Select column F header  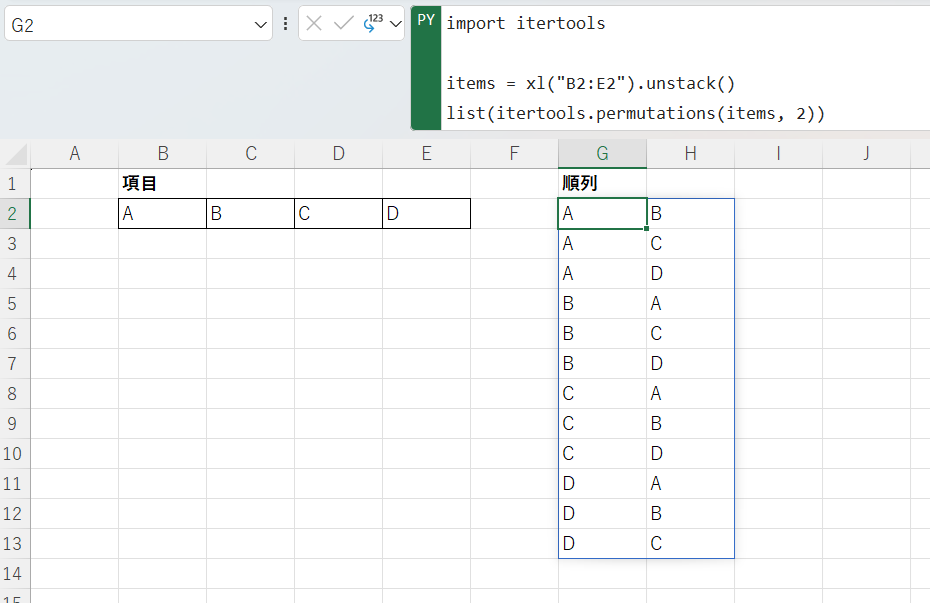pos(514,154)
